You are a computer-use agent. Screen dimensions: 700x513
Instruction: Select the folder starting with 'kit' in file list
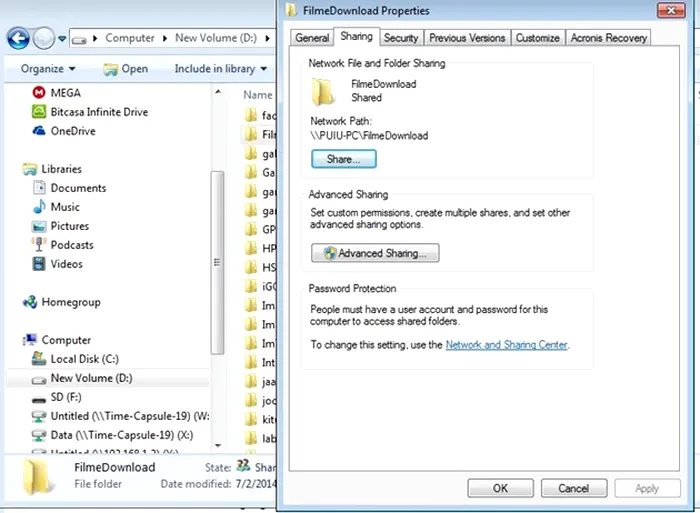tap(260, 419)
